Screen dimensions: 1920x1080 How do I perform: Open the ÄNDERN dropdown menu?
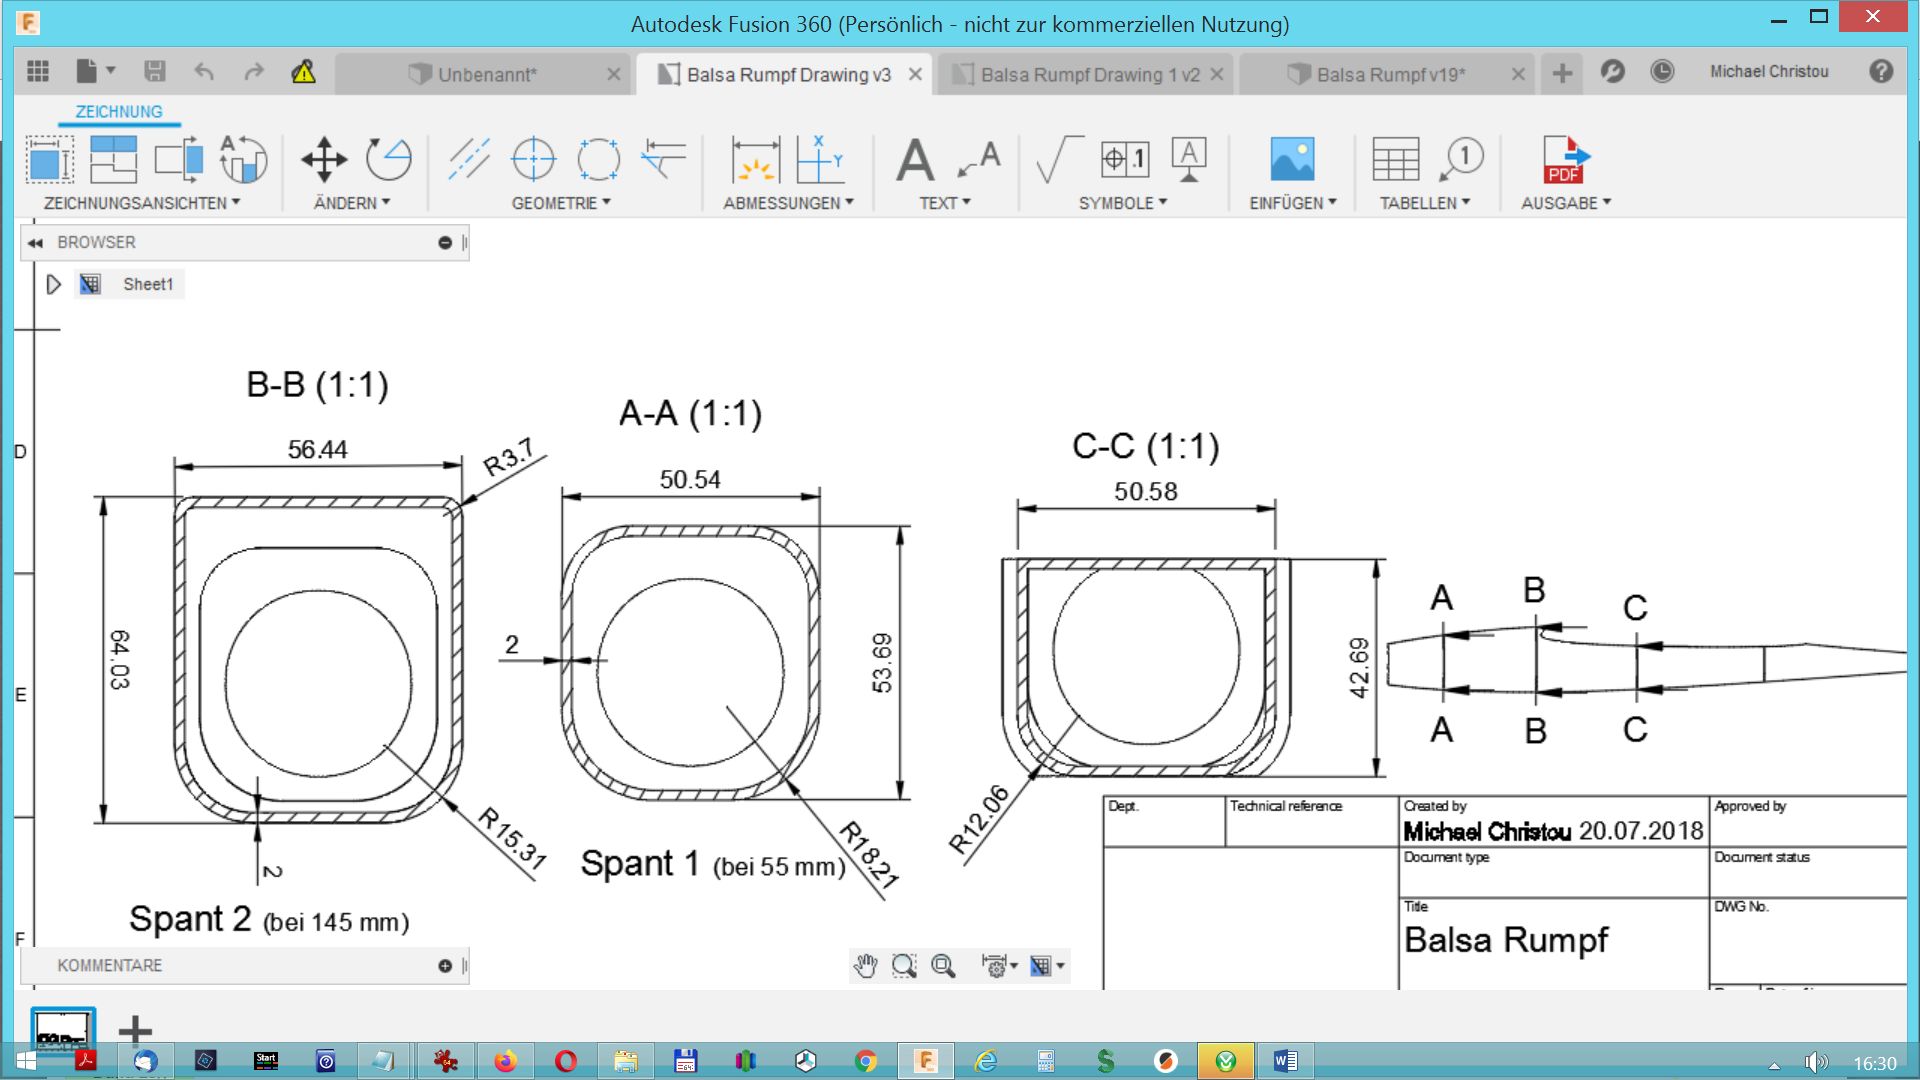click(x=352, y=203)
